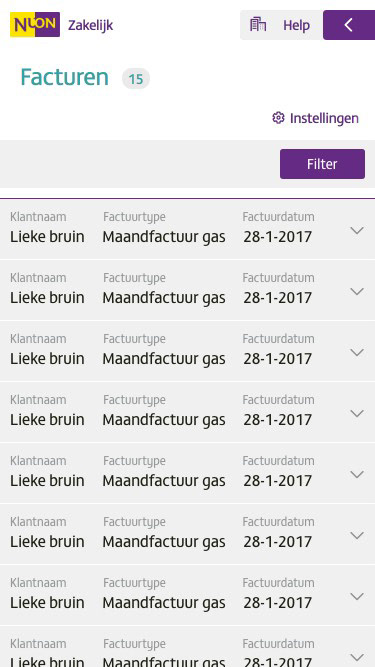The width and height of the screenshot is (375, 667).
Task: Click the Facturen count badge showing 15
Action: tap(136, 79)
